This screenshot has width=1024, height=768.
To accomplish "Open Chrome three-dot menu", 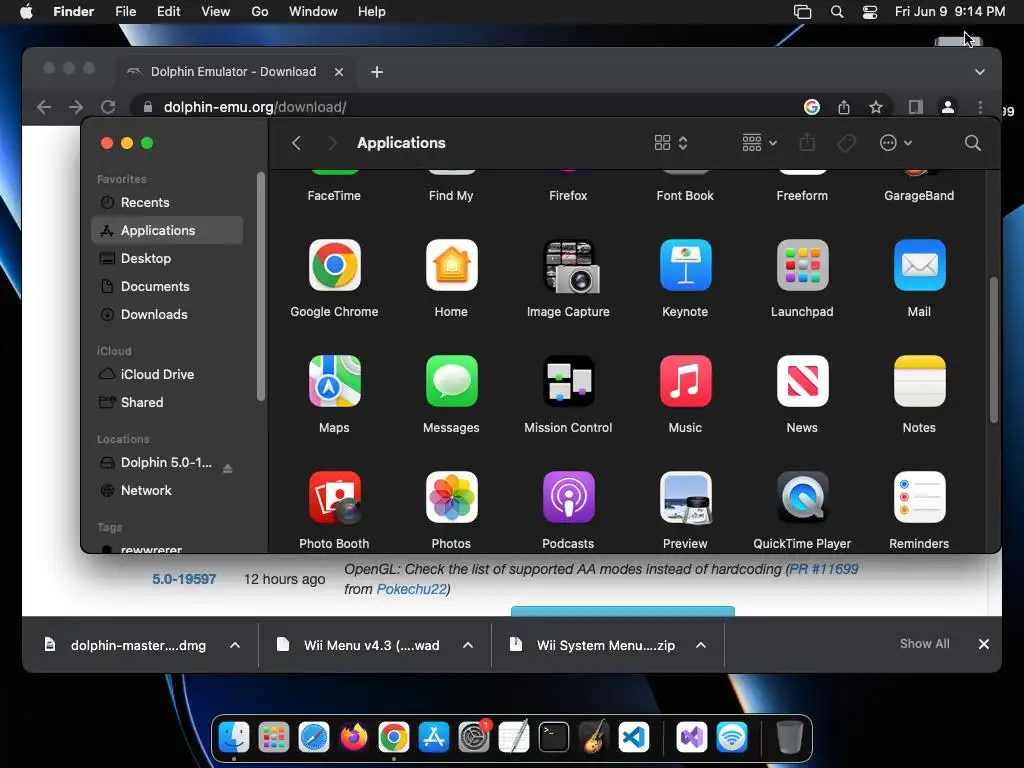I will [980, 107].
